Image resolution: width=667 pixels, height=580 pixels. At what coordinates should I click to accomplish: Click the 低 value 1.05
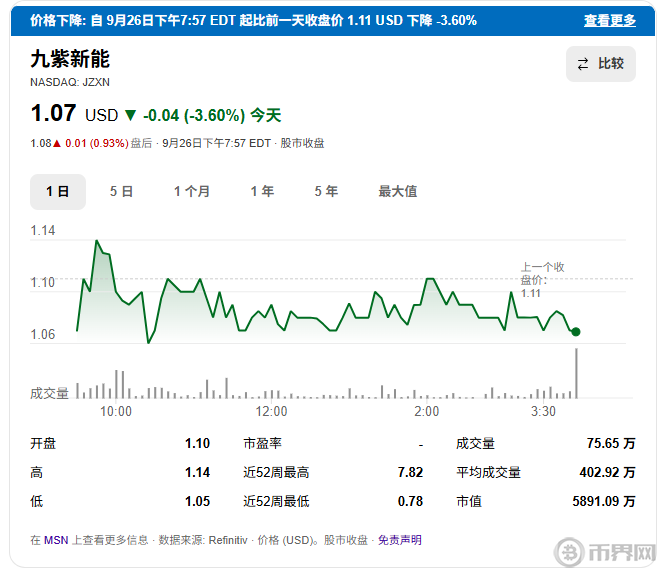pyautogui.click(x=197, y=501)
